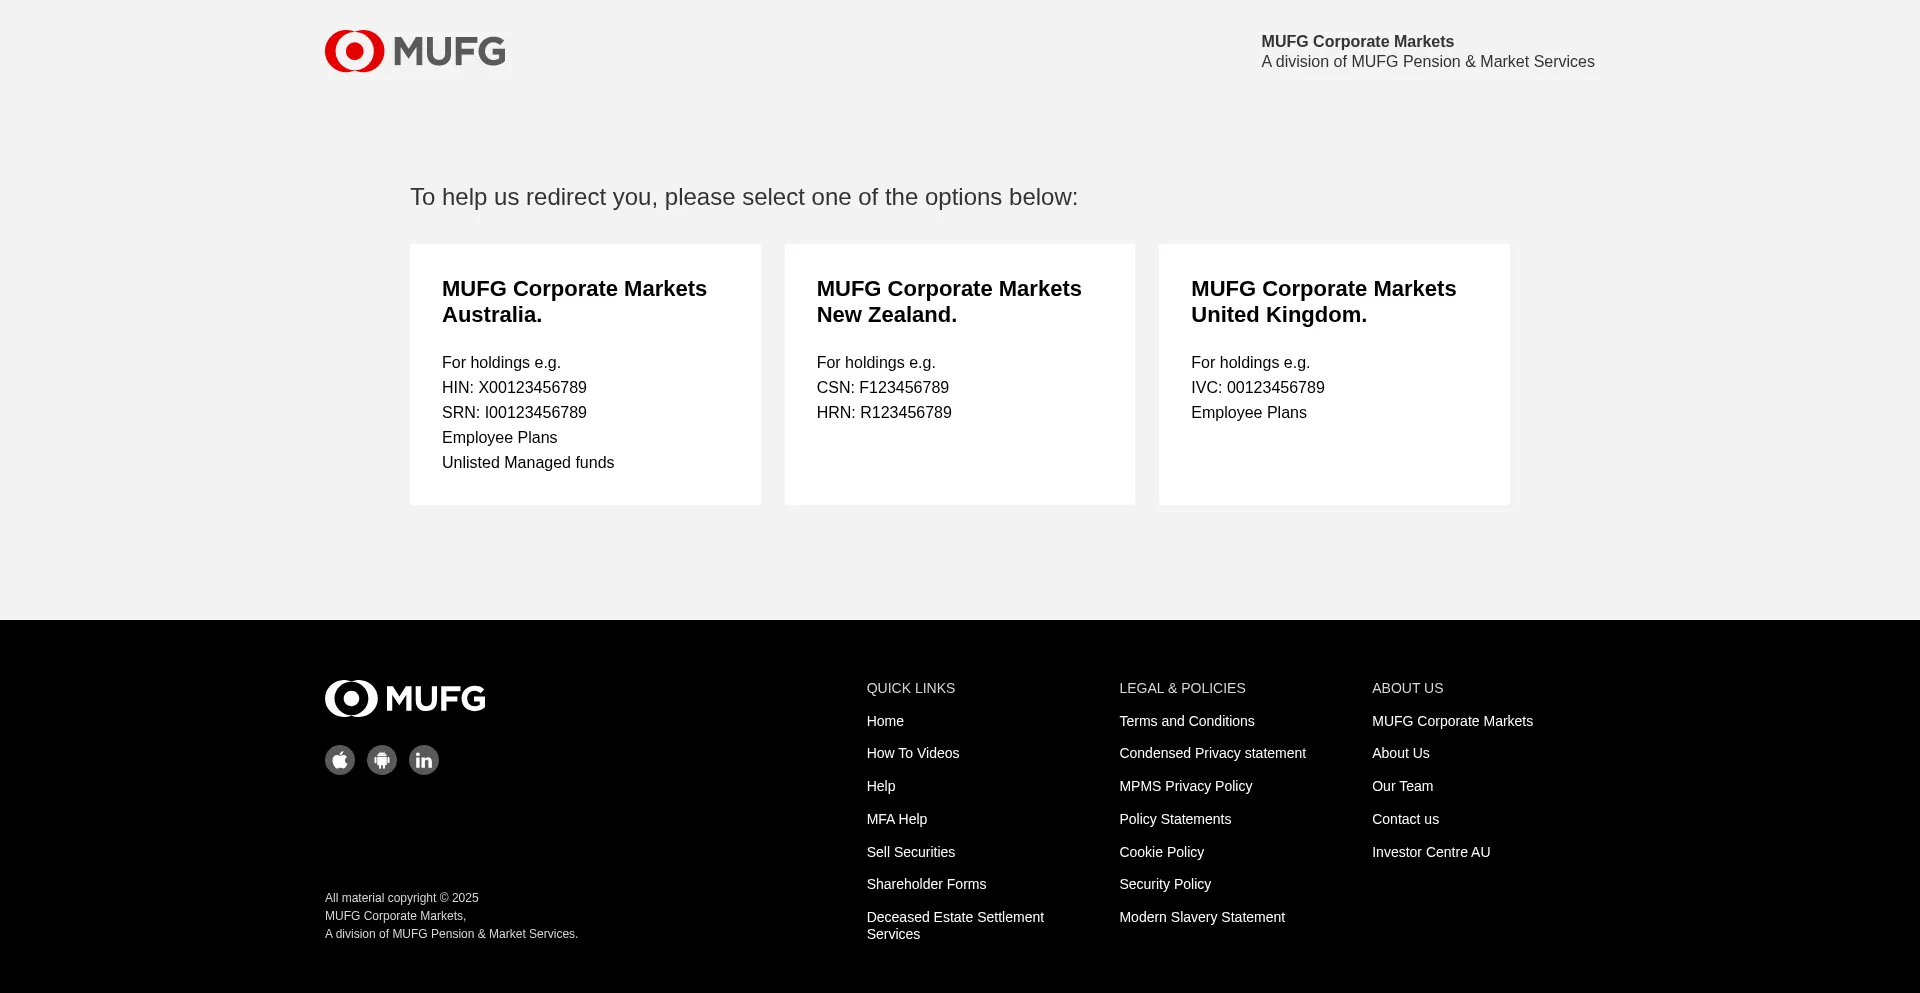Select MUFG Corporate Markets Australia card
This screenshot has height=993, width=1920.
pyautogui.click(x=585, y=374)
